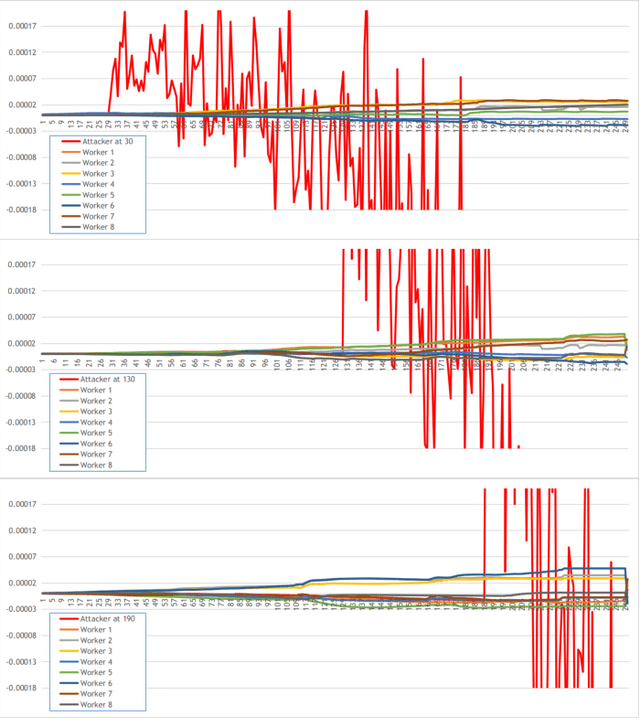
Task: Select Worker 1 in the Attacker at 30 legend
Action: 98,152
